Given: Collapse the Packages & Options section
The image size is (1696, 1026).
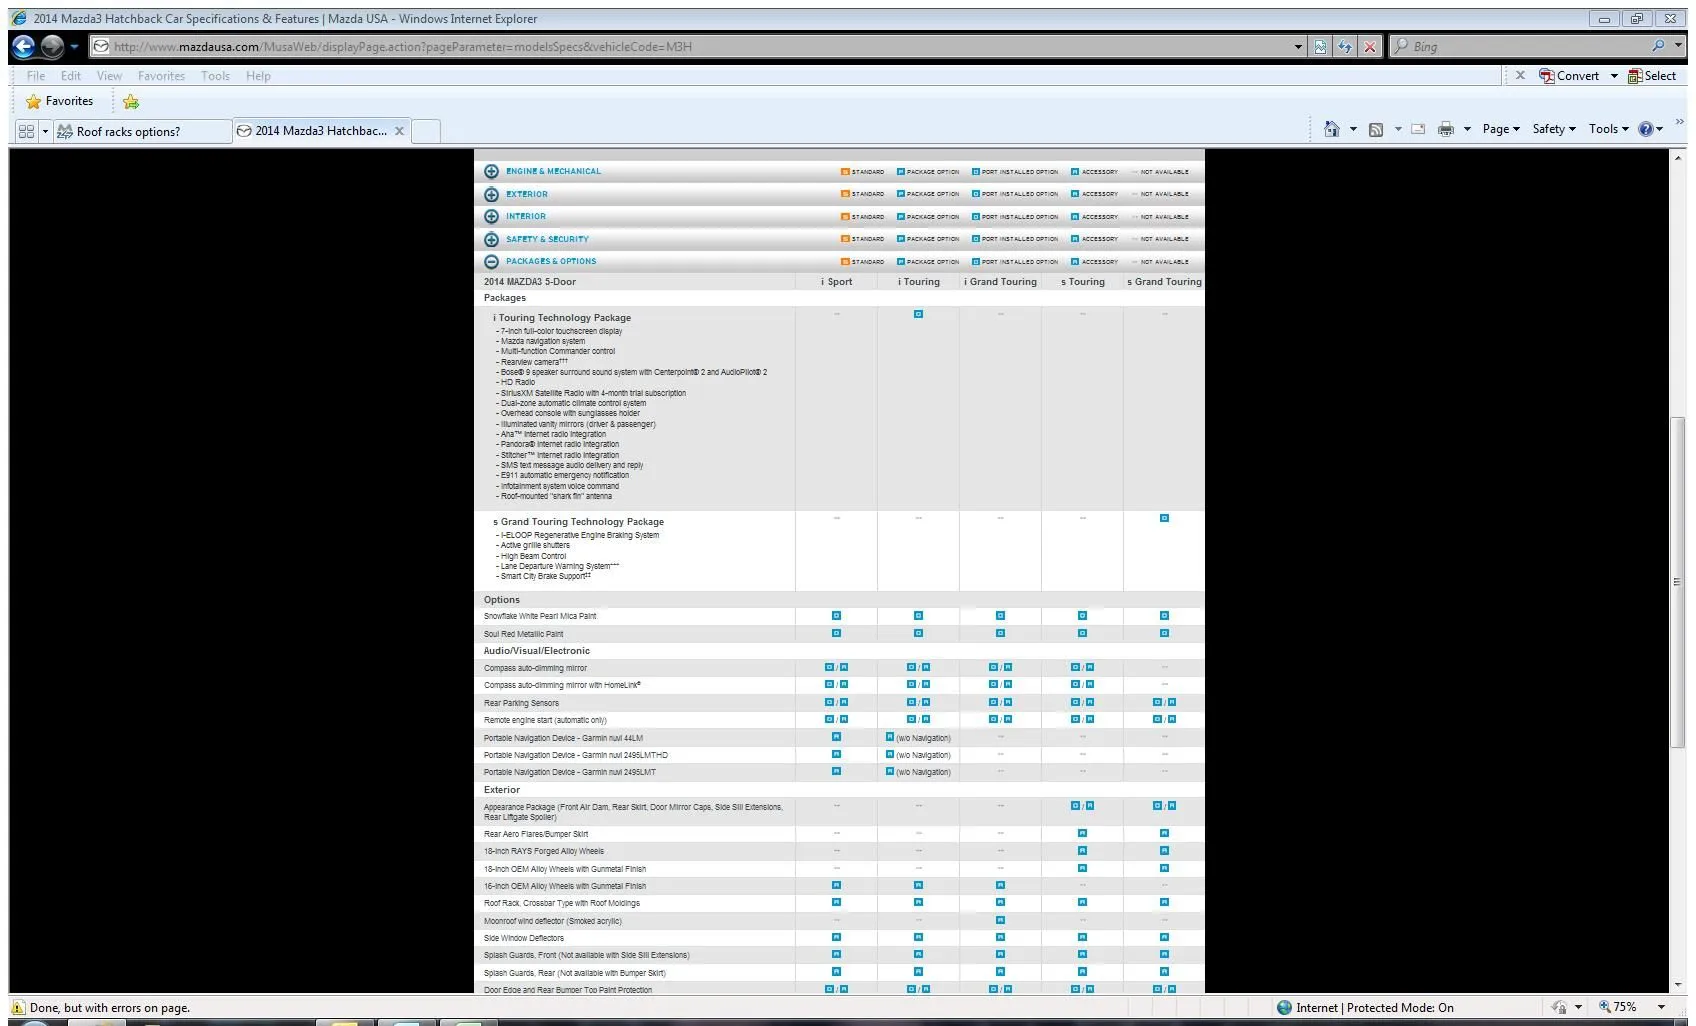Looking at the screenshot, I should tap(491, 261).
